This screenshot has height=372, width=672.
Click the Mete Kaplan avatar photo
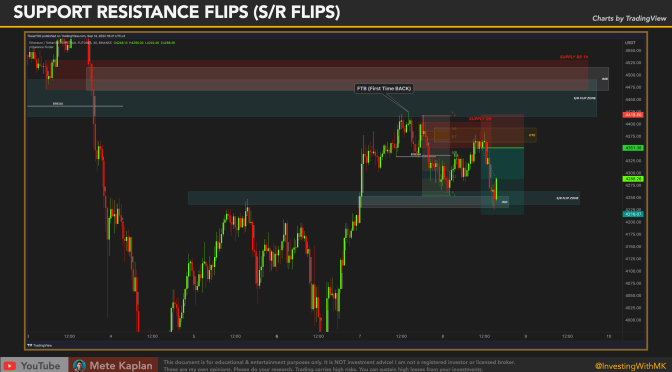(79, 366)
